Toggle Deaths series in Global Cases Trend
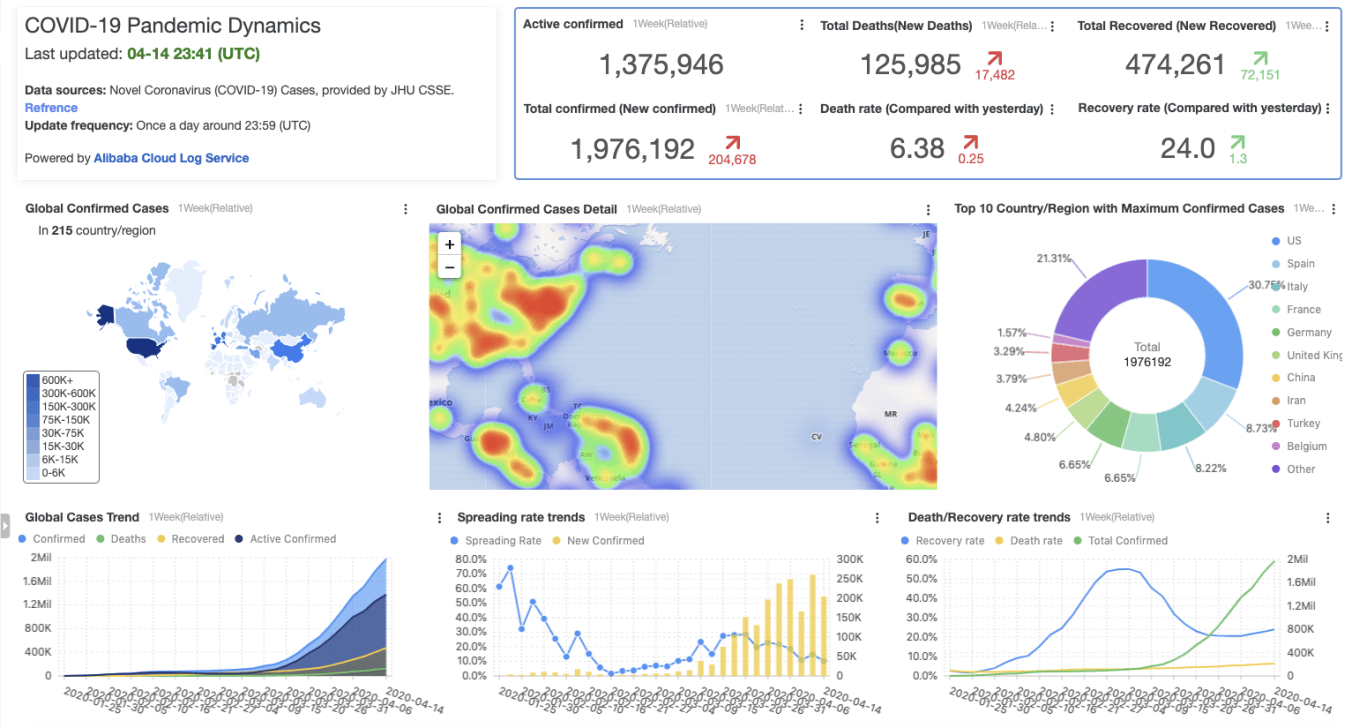 click(121, 539)
